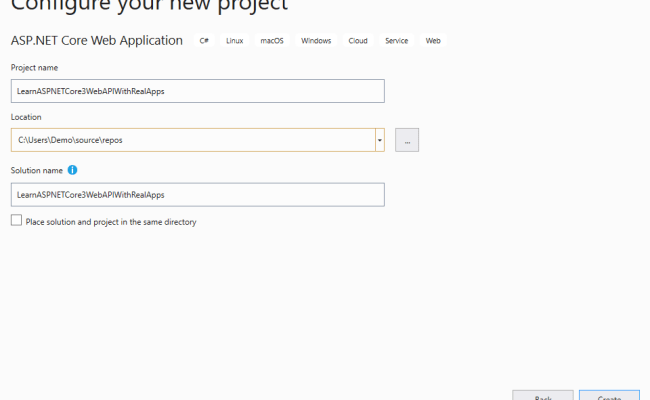Click the Project name input field

tap(198, 91)
